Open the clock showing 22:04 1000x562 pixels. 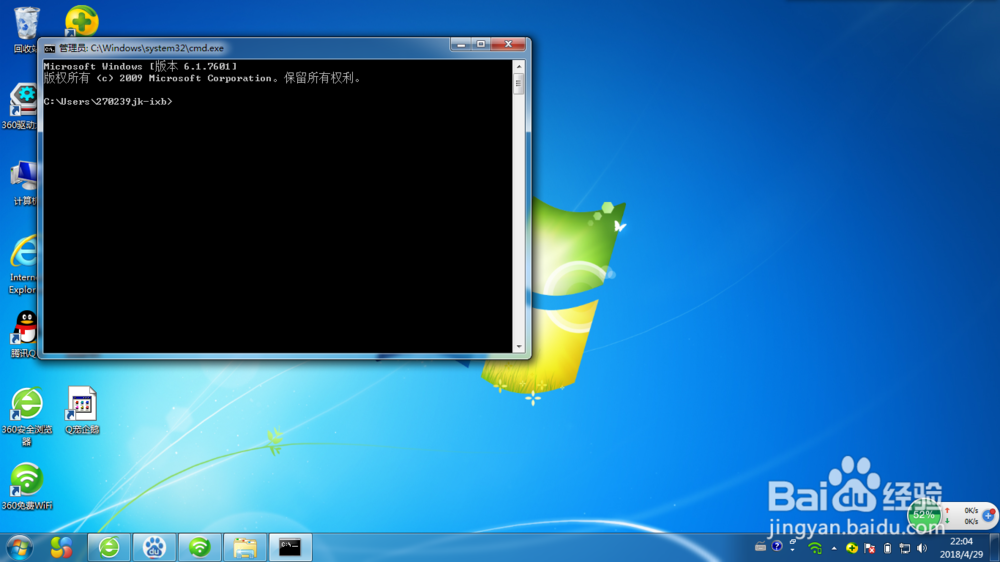click(x=961, y=548)
